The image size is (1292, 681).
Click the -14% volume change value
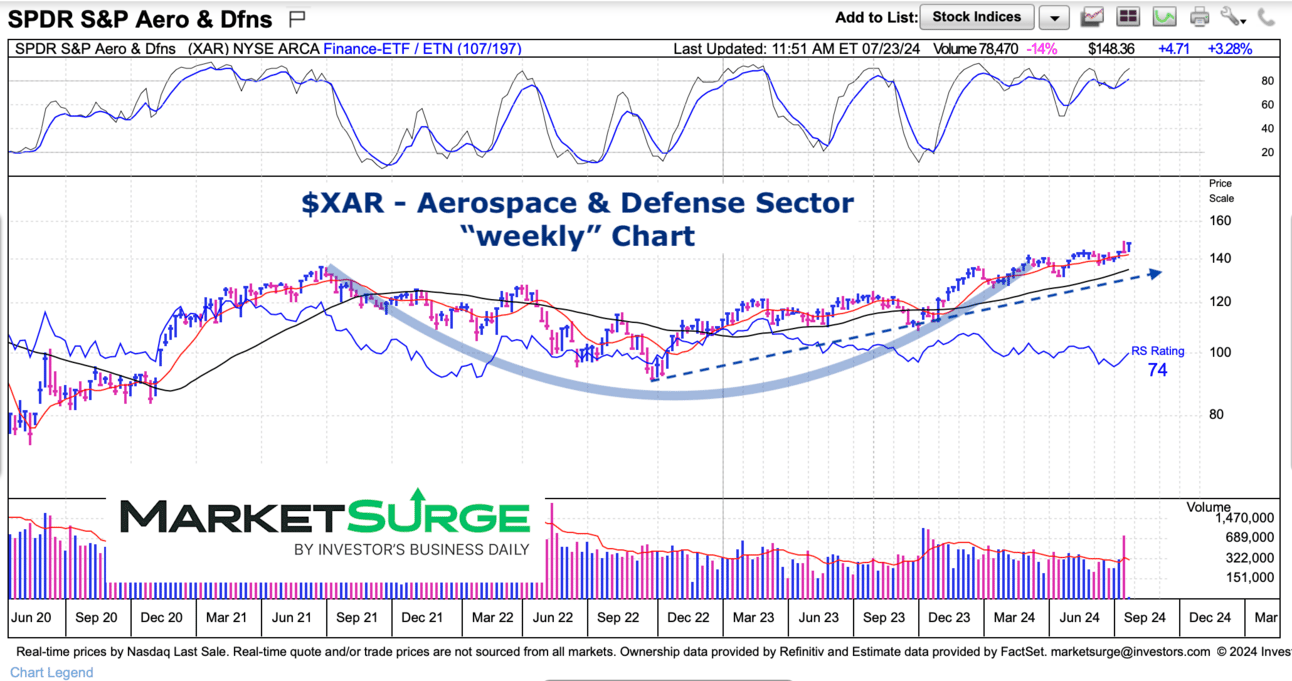point(1041,48)
